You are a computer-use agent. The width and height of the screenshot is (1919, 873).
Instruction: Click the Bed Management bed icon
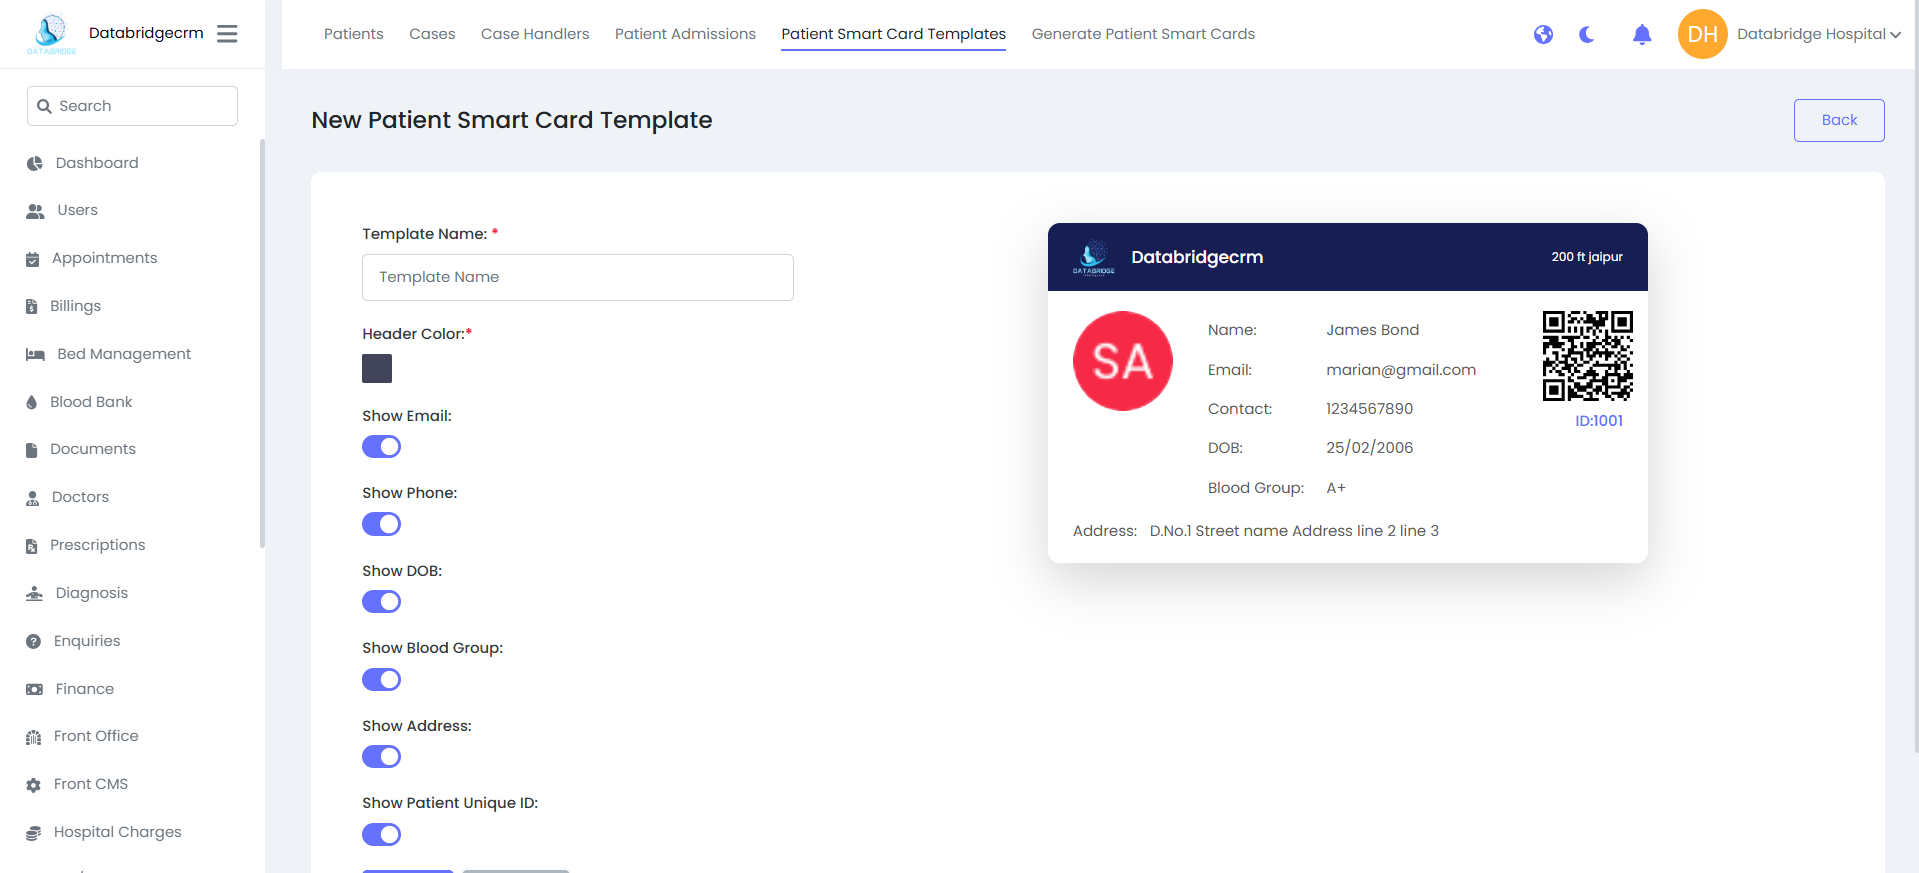[36, 354]
